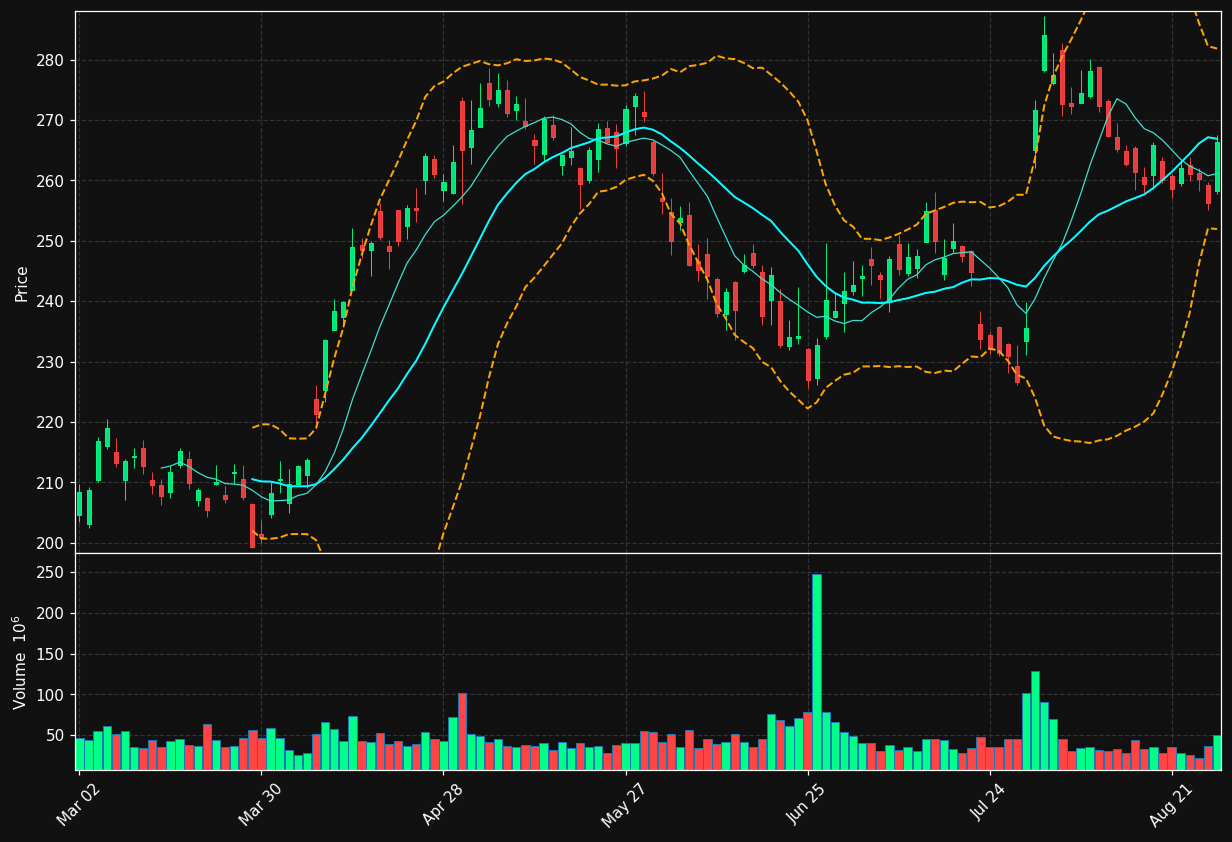Click the 270 price tick label
This screenshot has height=842, width=1232.
tap(51, 121)
